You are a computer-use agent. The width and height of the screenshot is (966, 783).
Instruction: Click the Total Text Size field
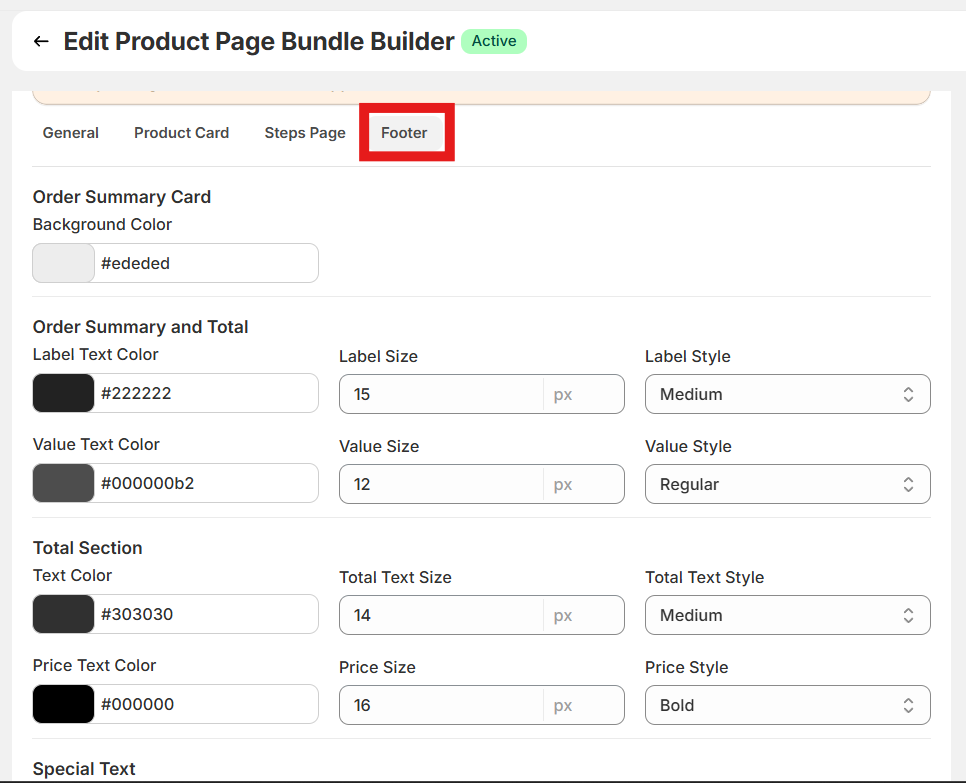coord(441,615)
